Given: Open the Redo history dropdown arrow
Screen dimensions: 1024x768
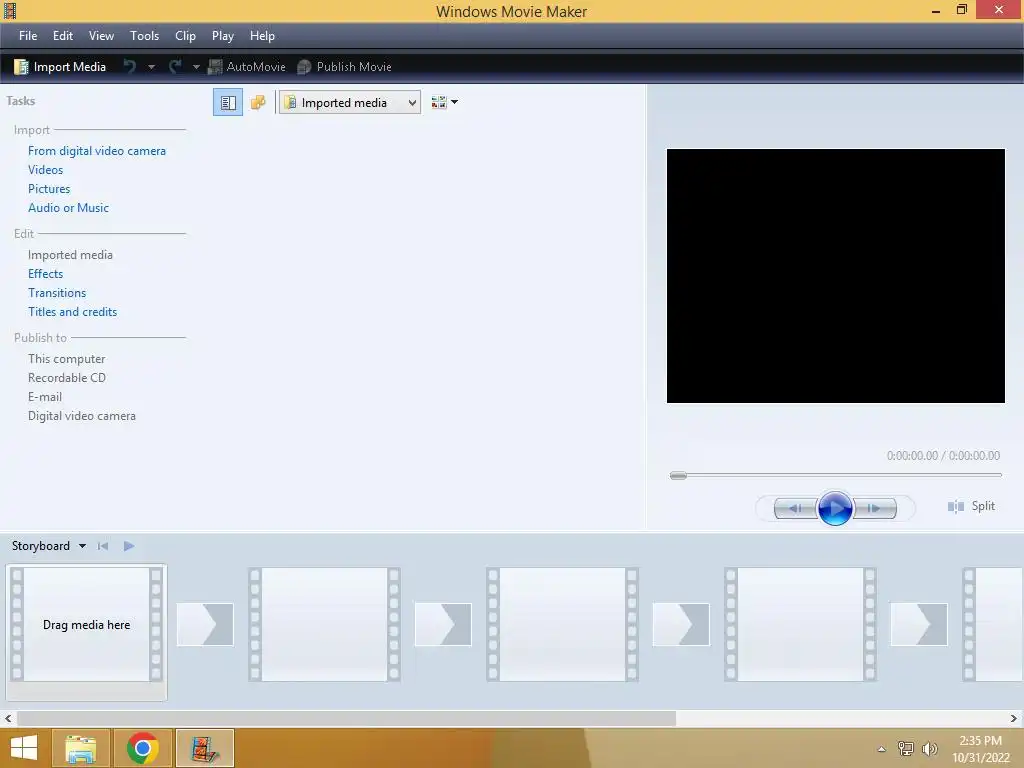Looking at the screenshot, I should point(196,67).
